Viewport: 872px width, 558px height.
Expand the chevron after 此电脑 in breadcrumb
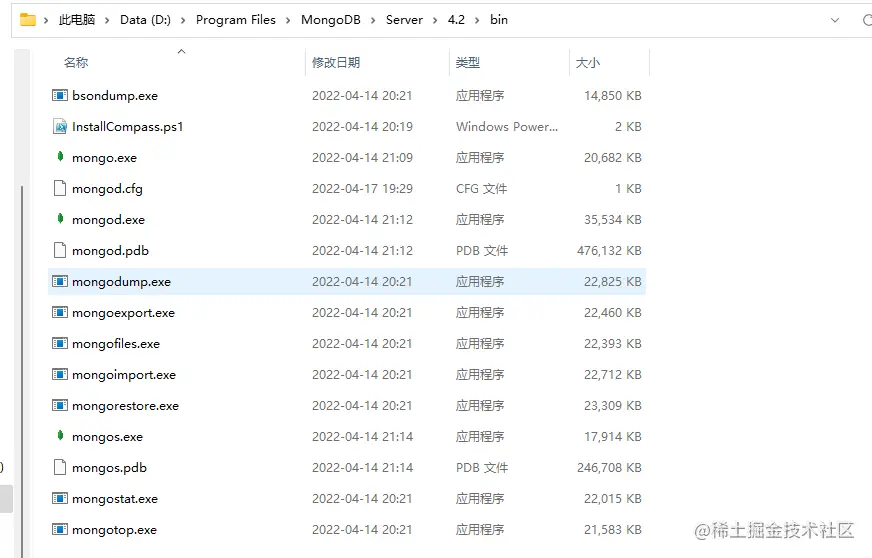pos(107,20)
